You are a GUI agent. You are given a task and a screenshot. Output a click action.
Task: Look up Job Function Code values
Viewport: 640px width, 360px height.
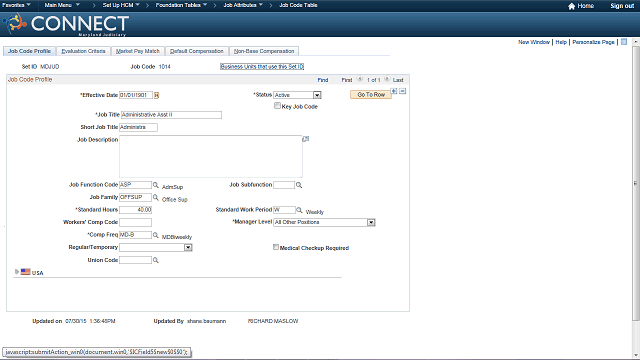coord(156,185)
